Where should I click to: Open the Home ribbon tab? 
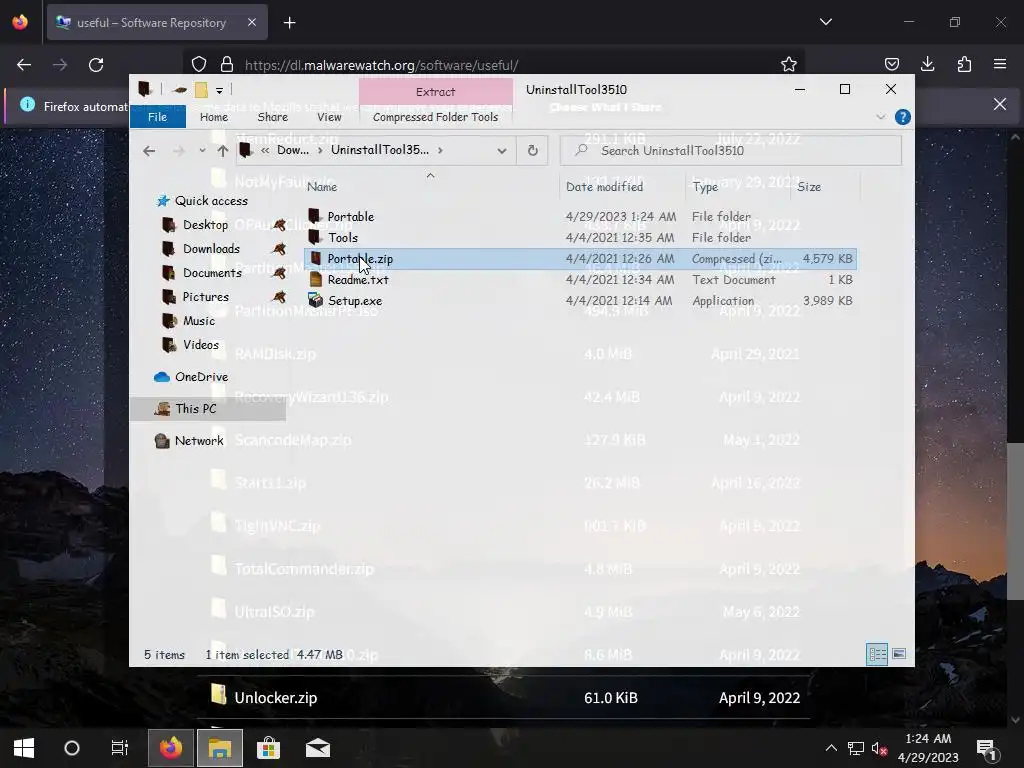tap(214, 117)
